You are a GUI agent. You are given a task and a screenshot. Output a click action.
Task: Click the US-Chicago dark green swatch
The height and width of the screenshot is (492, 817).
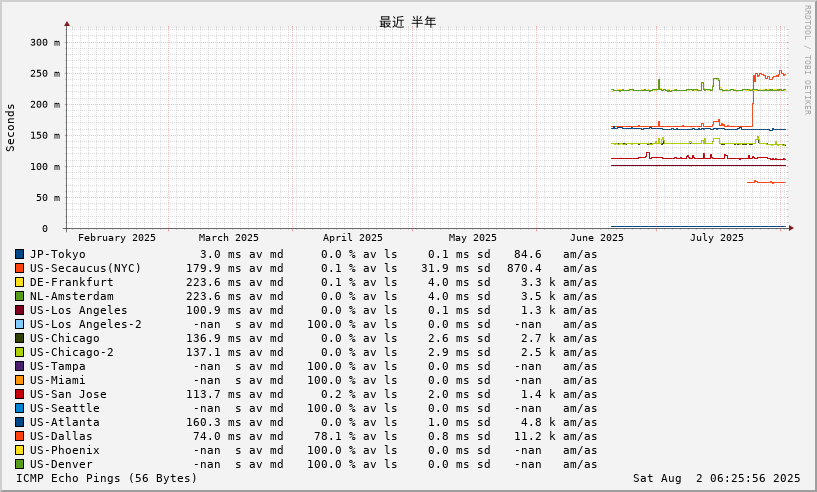click(19, 338)
